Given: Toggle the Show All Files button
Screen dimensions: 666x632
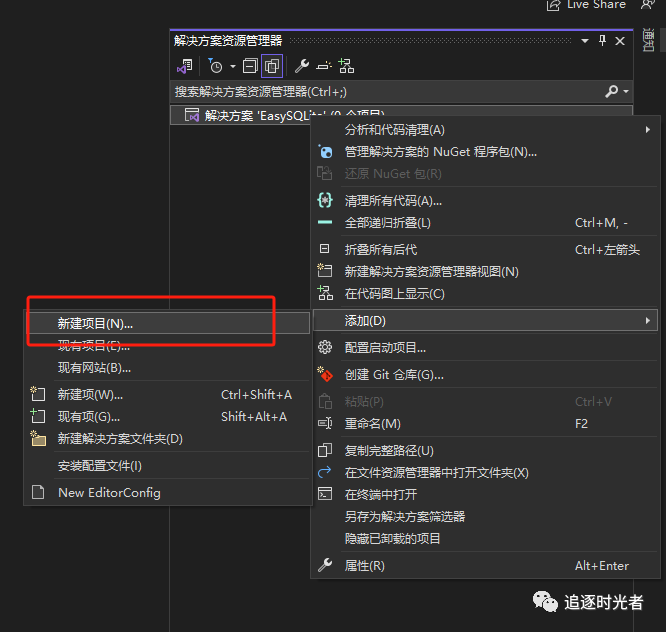Looking at the screenshot, I should [272, 66].
